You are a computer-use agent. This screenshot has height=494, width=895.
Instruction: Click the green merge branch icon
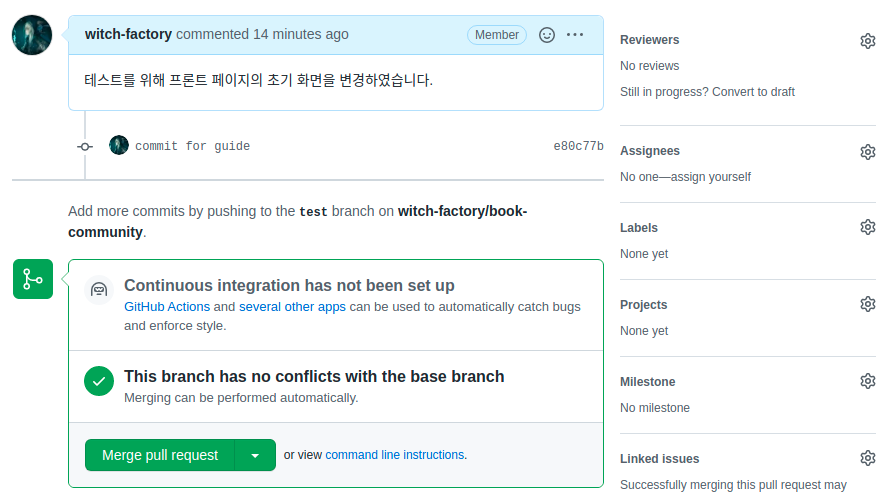pyautogui.click(x=32, y=279)
